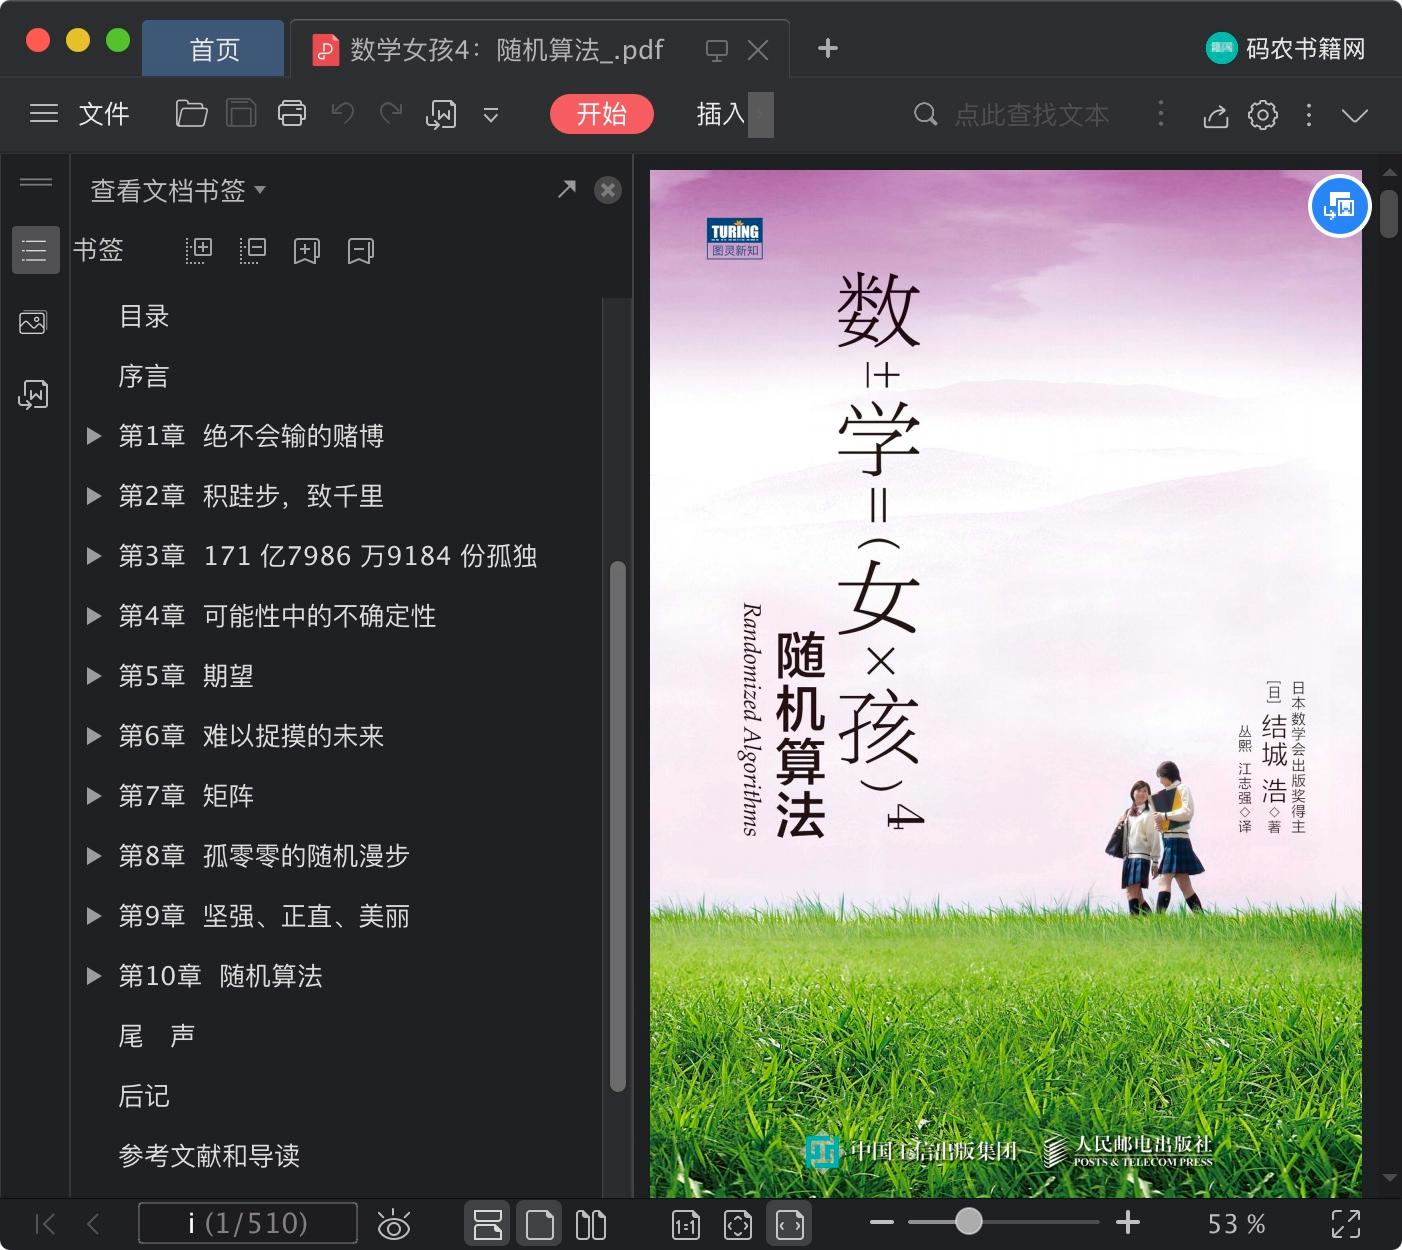Screen dimensions: 1402x1250
Task: Click the presentation screen icon on tab
Action: [x=716, y=50]
